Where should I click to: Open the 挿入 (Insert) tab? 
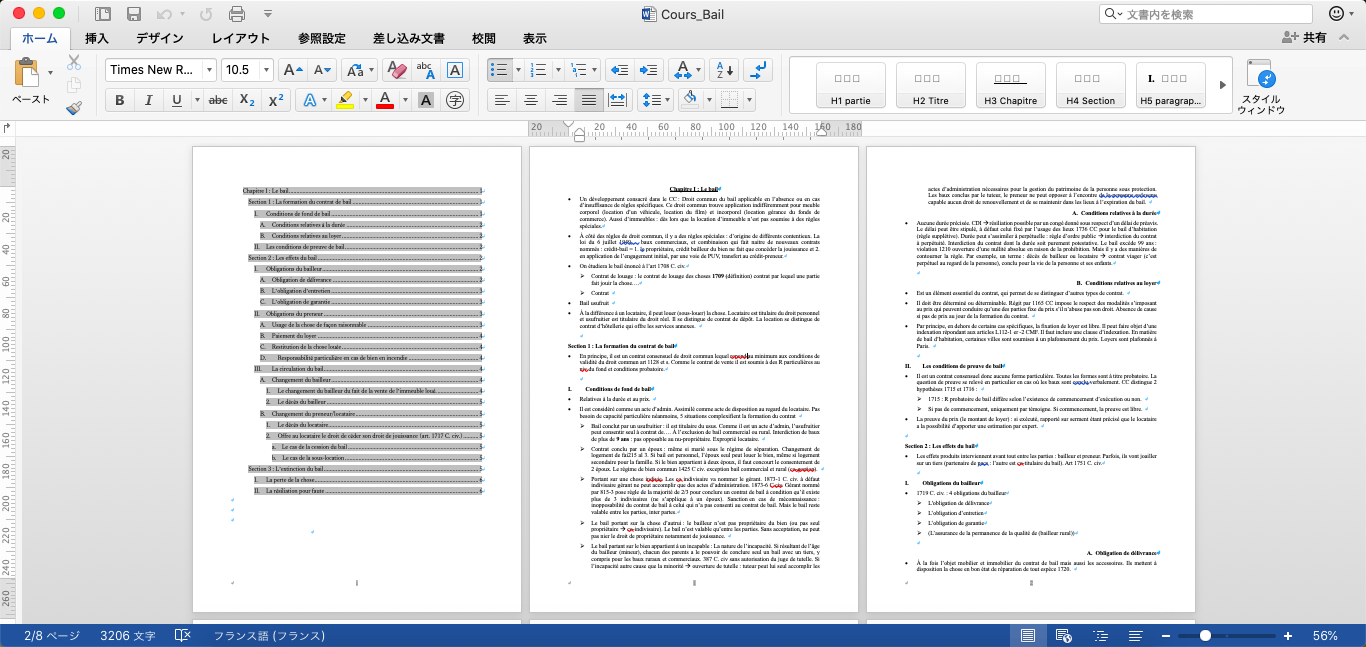pyautogui.click(x=97, y=39)
